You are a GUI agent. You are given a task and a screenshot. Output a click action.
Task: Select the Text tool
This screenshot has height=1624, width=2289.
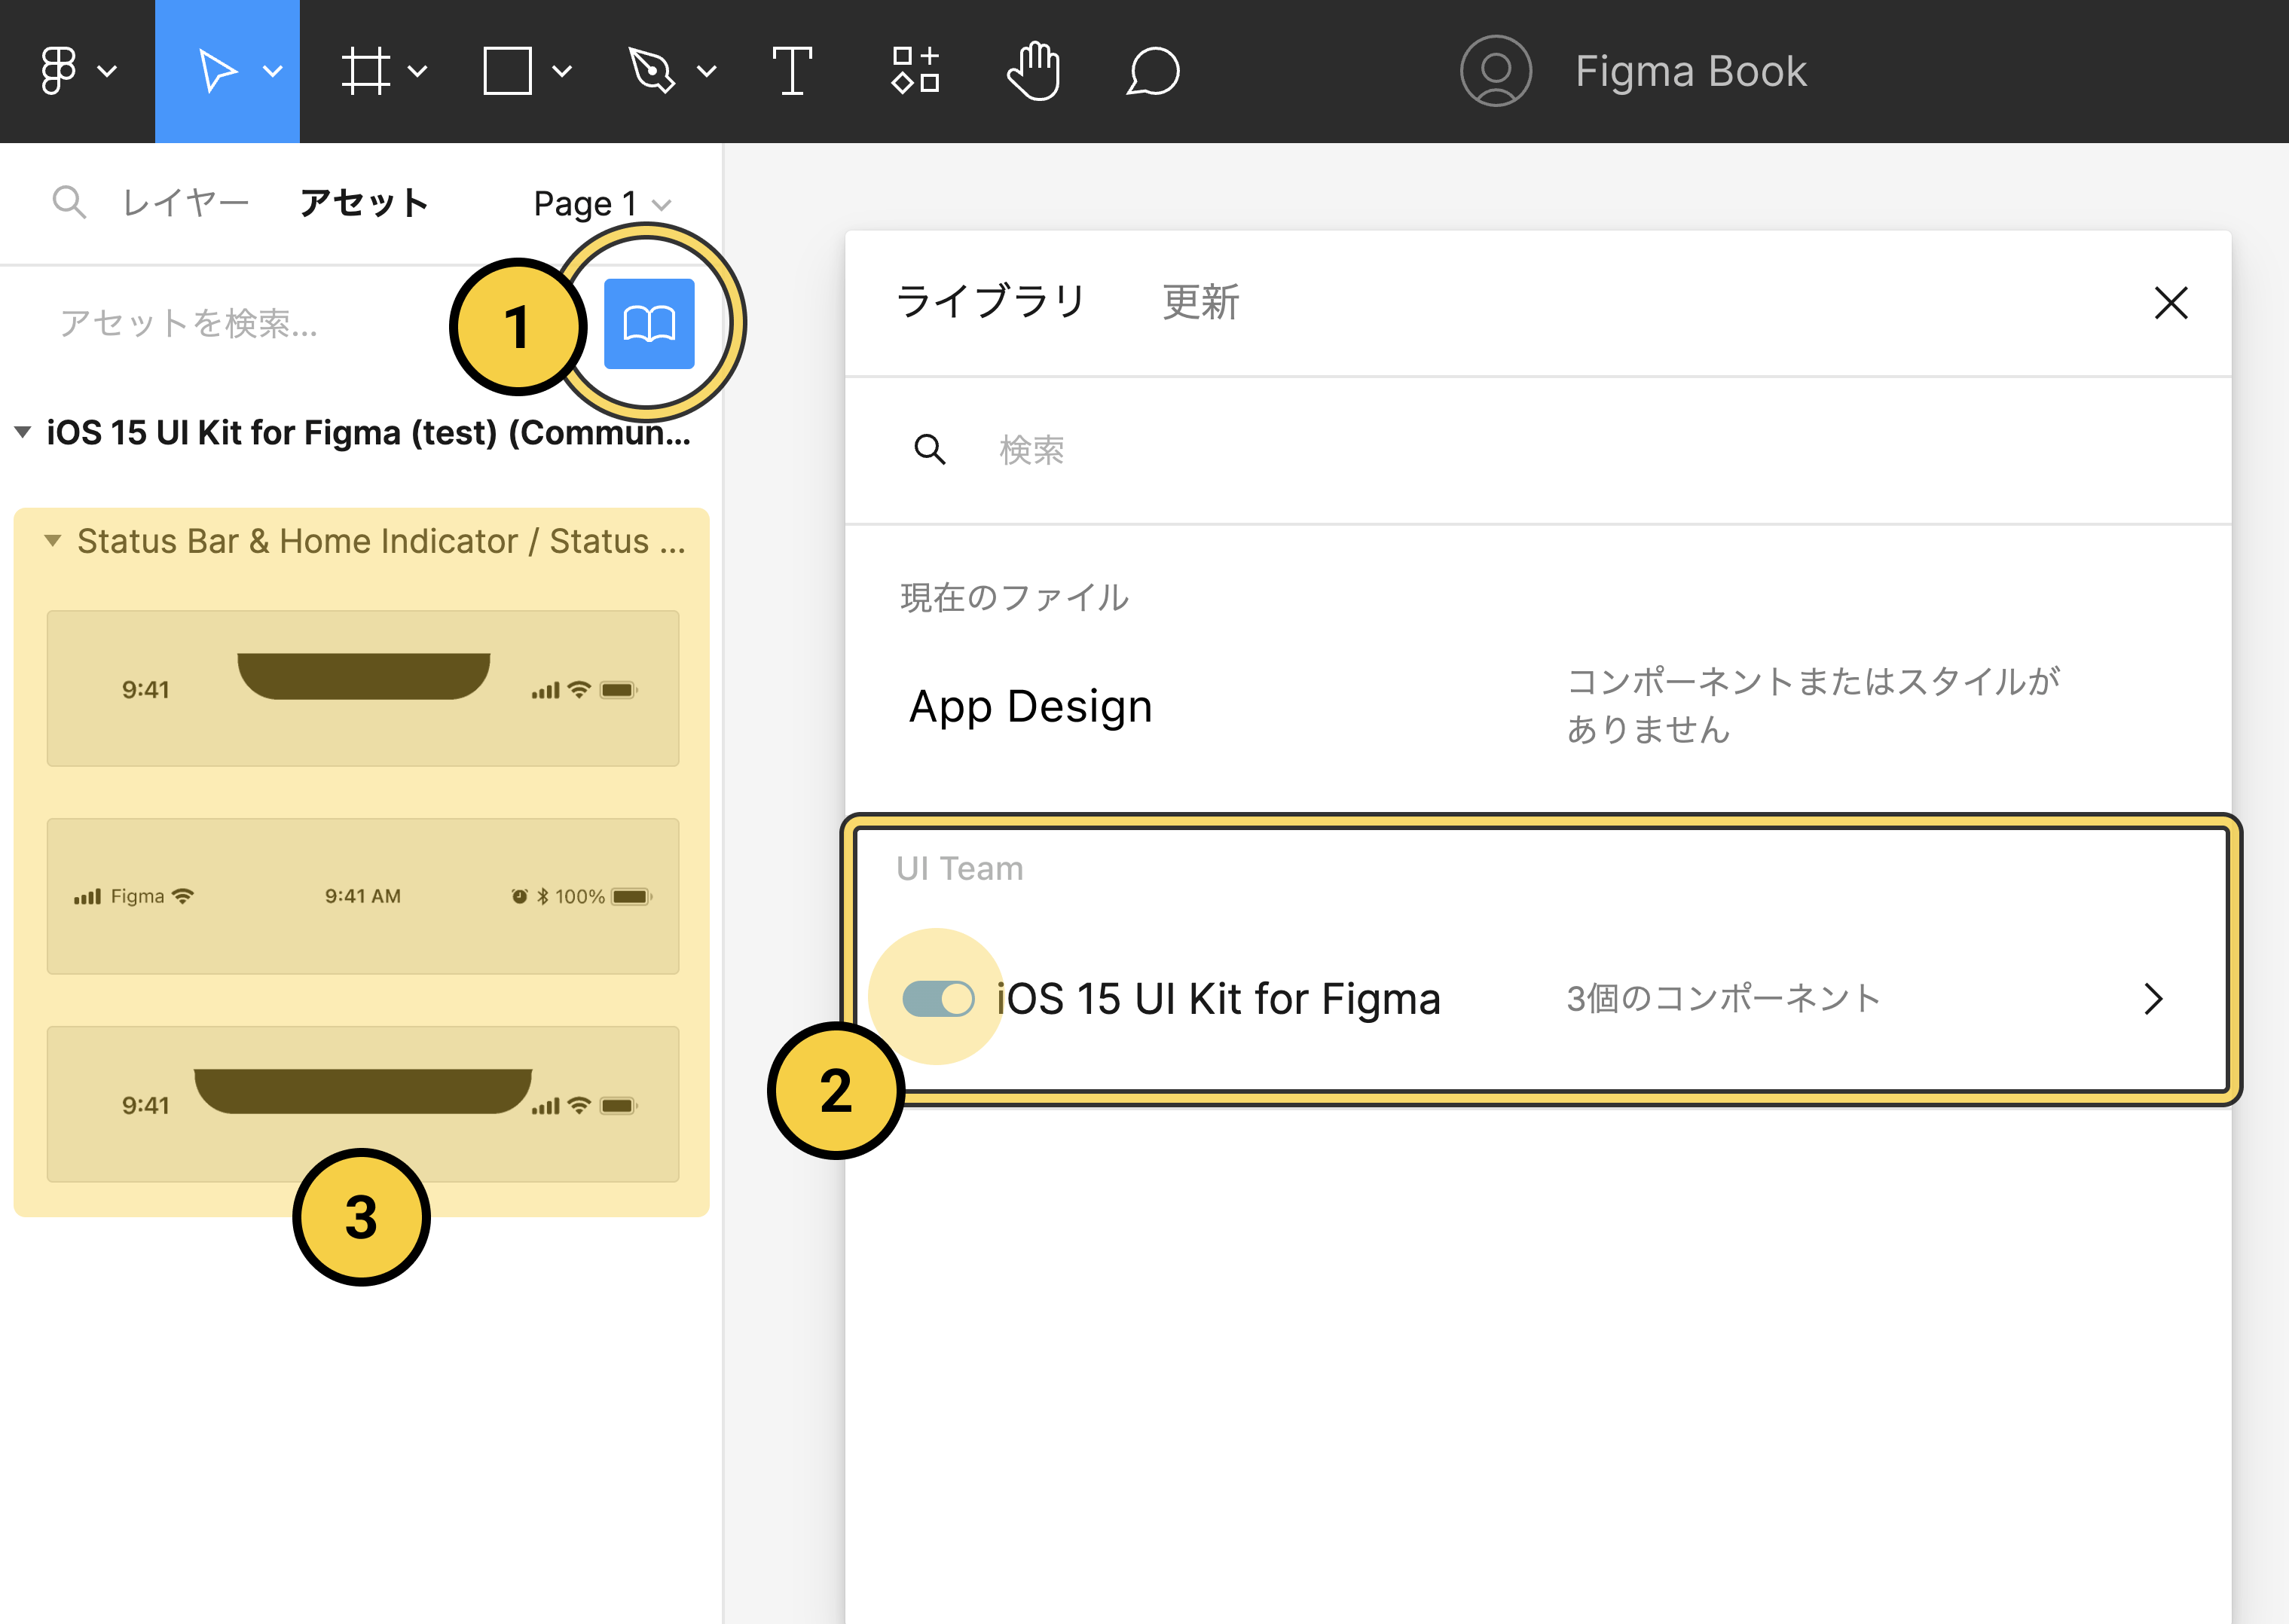tap(792, 71)
